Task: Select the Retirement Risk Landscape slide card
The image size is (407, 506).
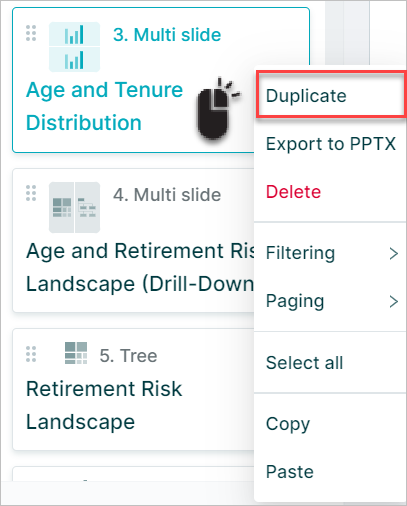Action: tap(133, 389)
